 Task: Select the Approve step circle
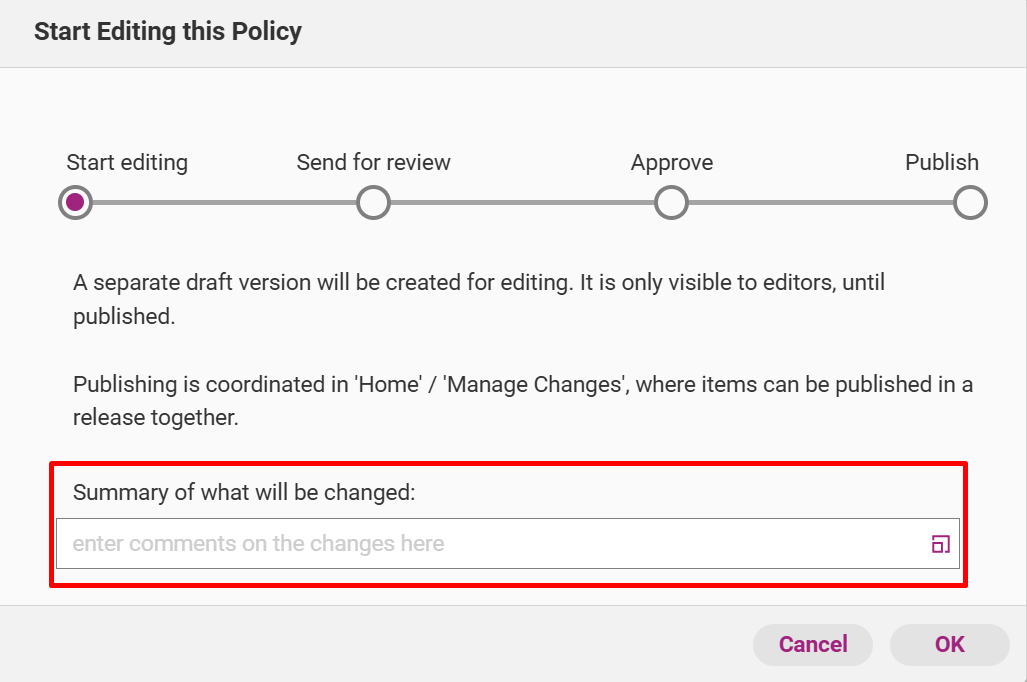[x=671, y=202]
